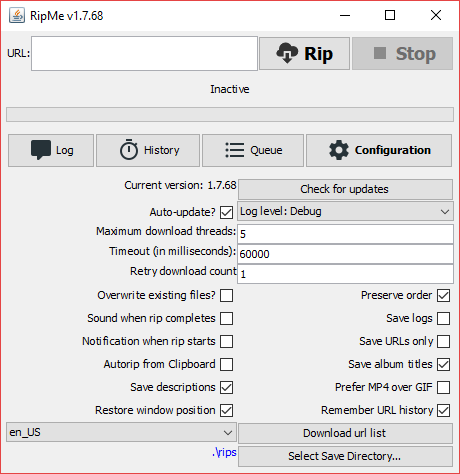Close the RipMe window
This screenshot has height=474, width=460.
[x=436, y=15]
